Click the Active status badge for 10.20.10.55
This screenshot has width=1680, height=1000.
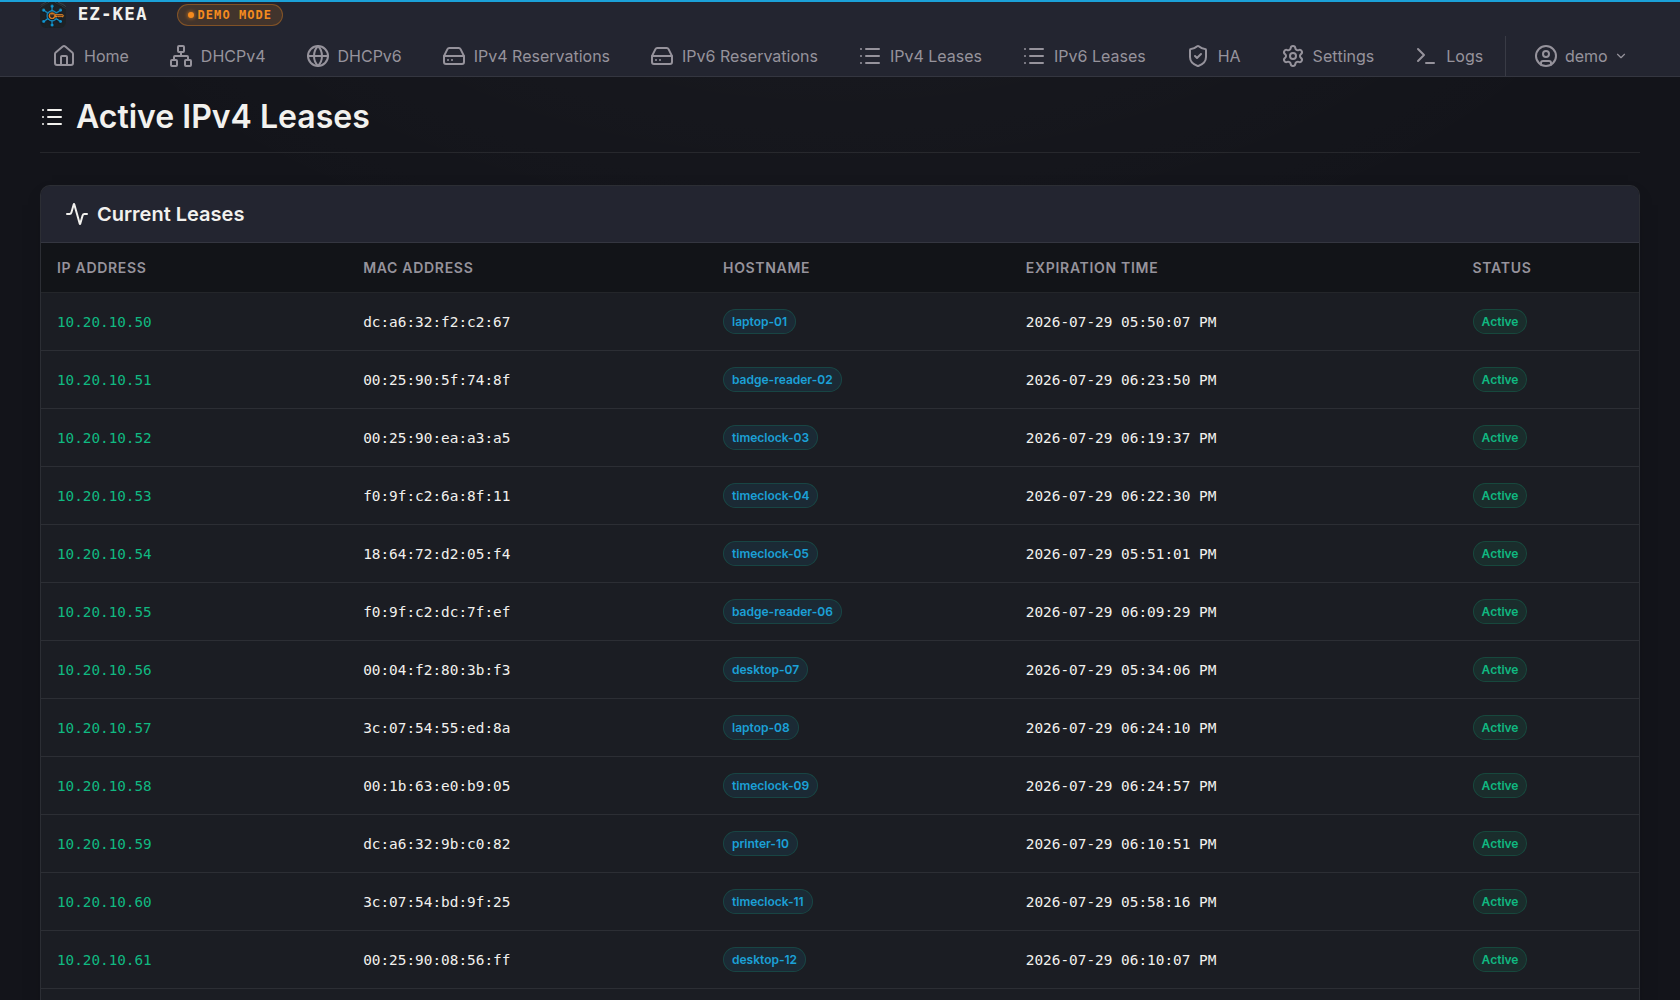point(1499,612)
